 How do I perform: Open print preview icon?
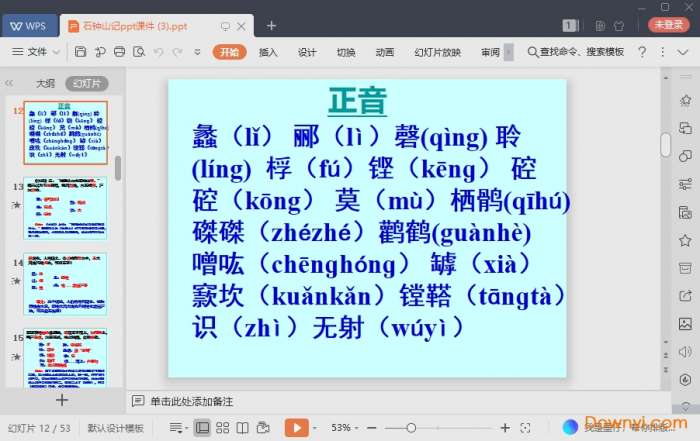pos(139,52)
